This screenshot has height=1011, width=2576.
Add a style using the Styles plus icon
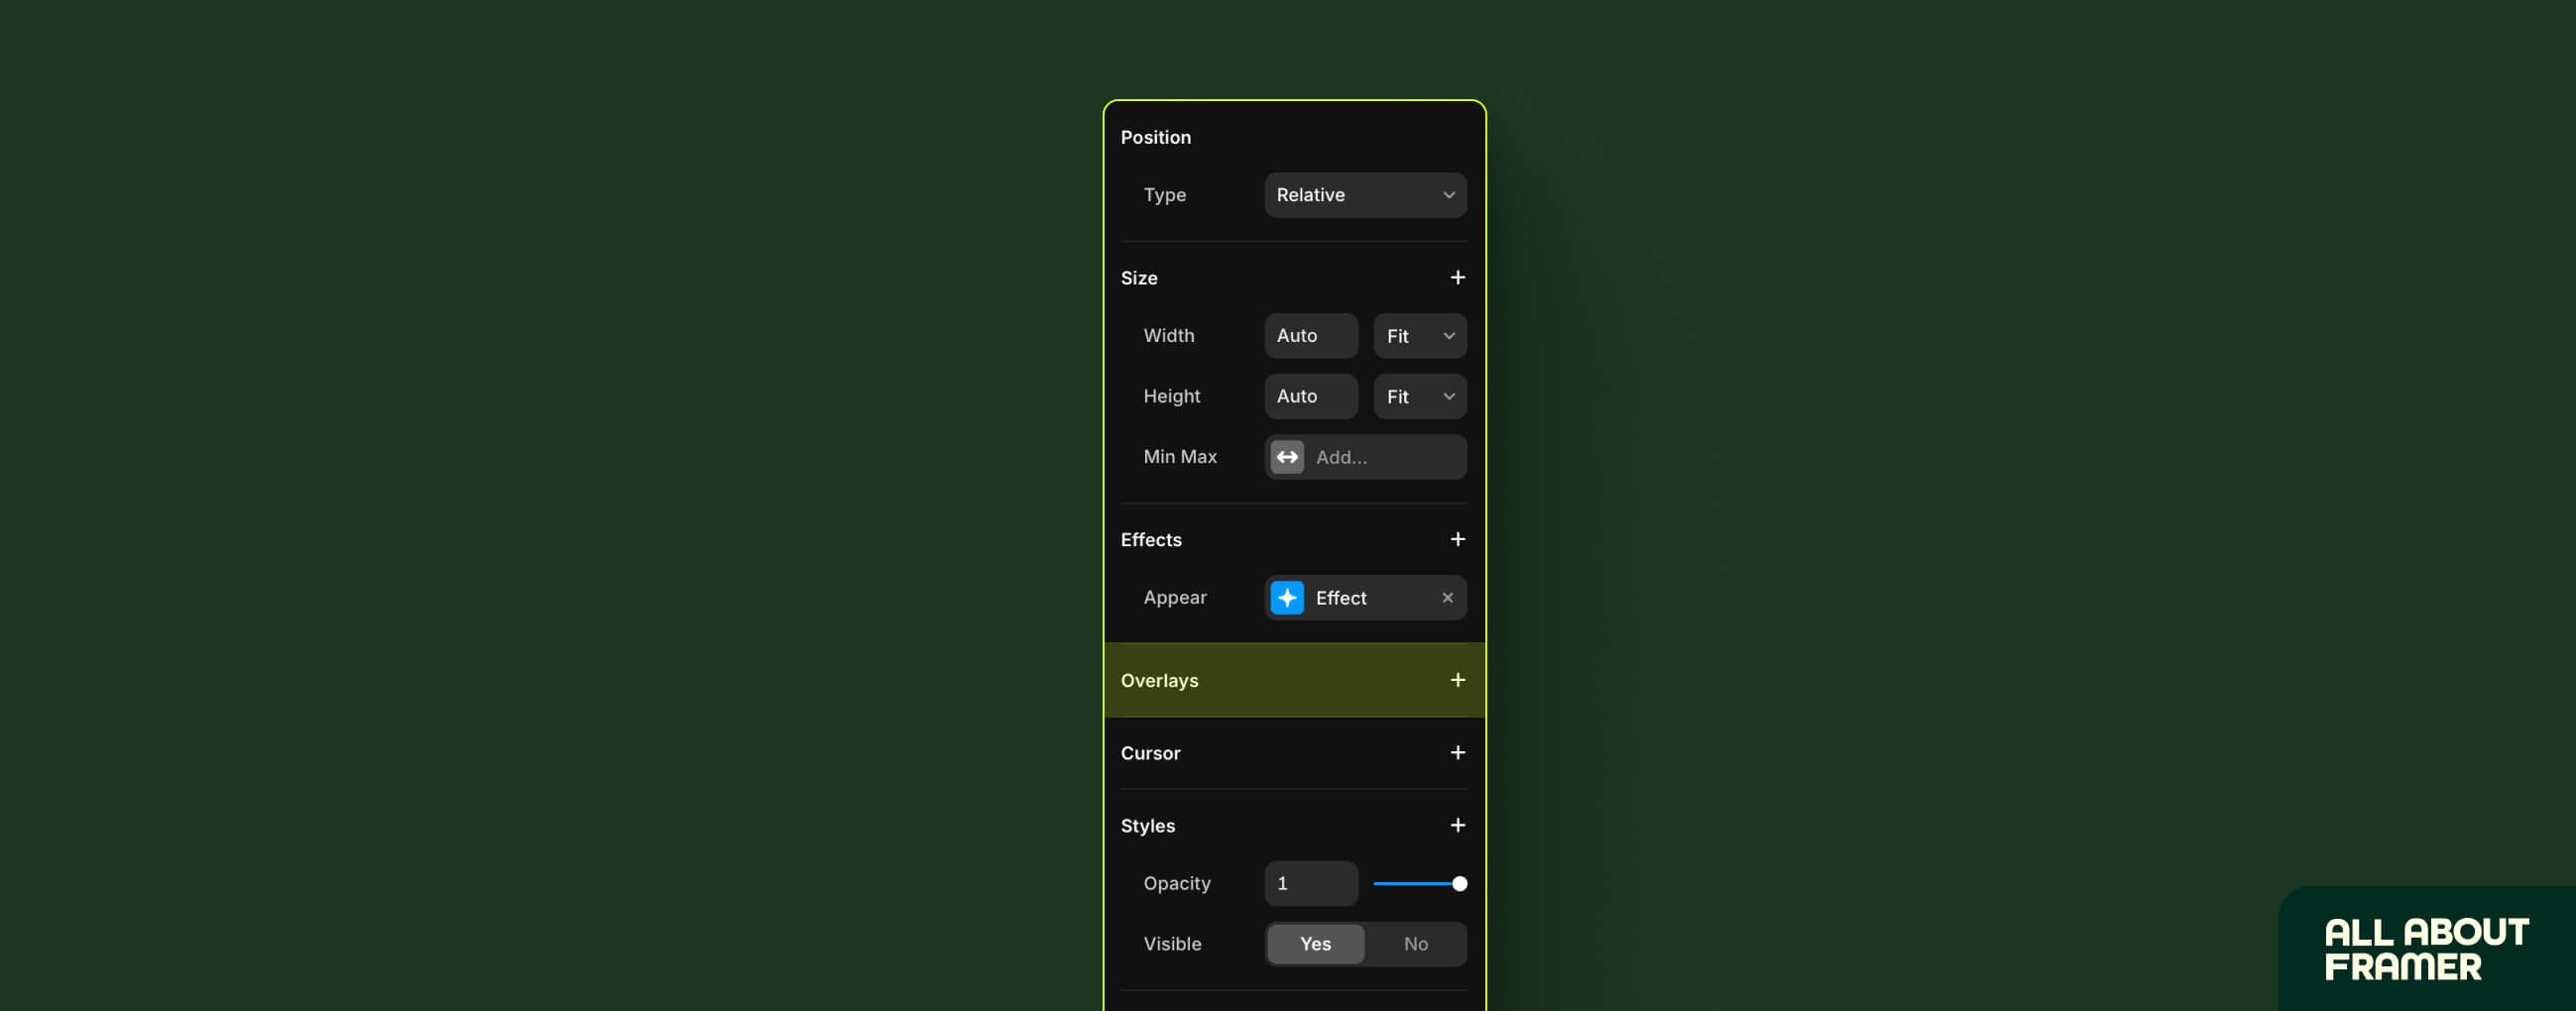point(1458,825)
